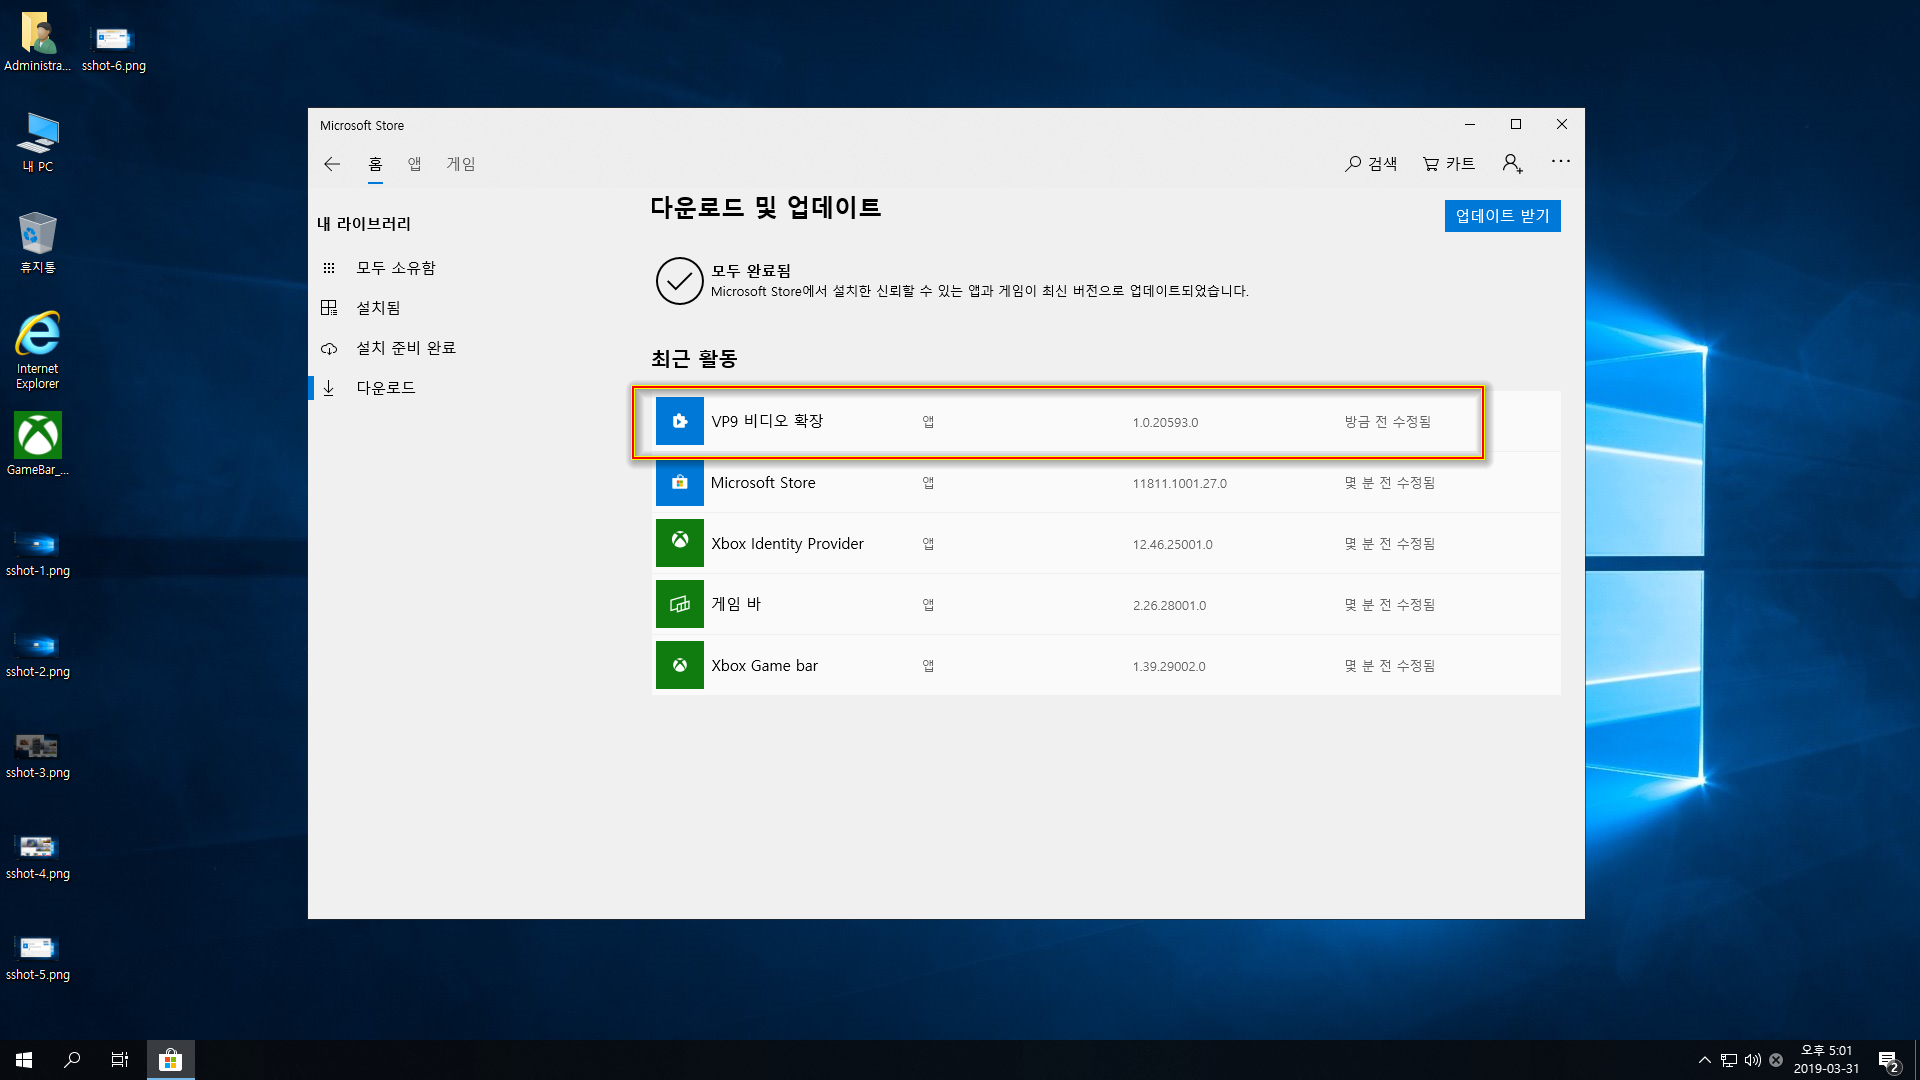Open the Windows Start menu

point(24,1060)
